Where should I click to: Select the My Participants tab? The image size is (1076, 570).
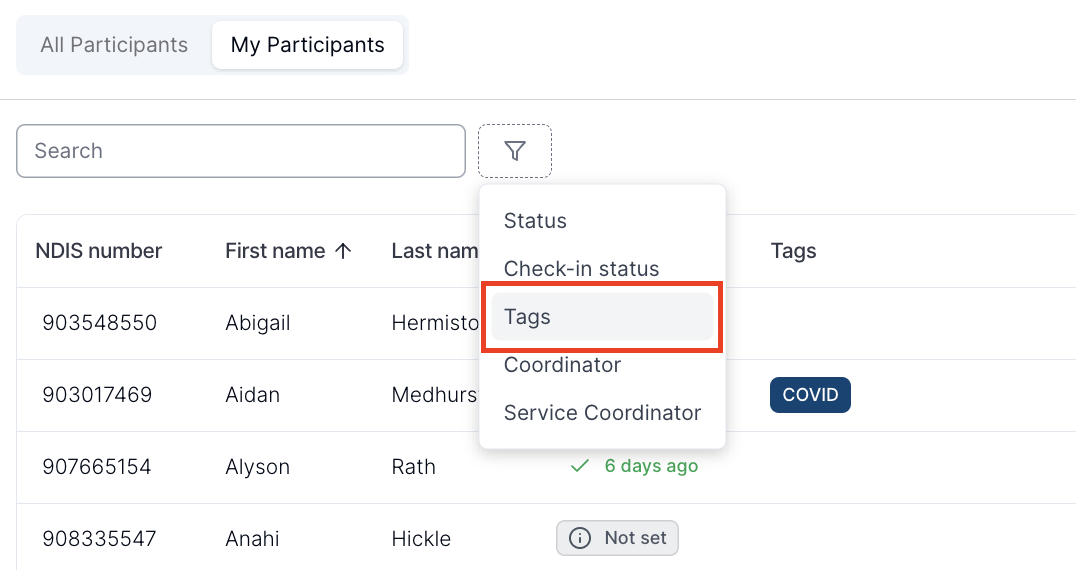tap(307, 45)
